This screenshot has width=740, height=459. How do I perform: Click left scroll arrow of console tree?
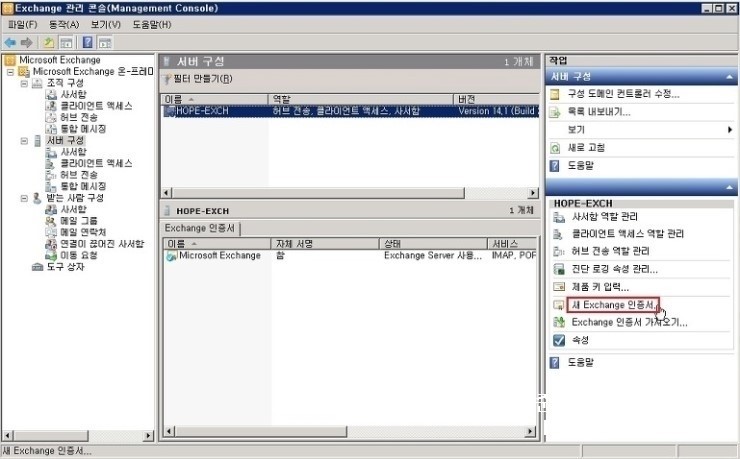tap(8, 435)
